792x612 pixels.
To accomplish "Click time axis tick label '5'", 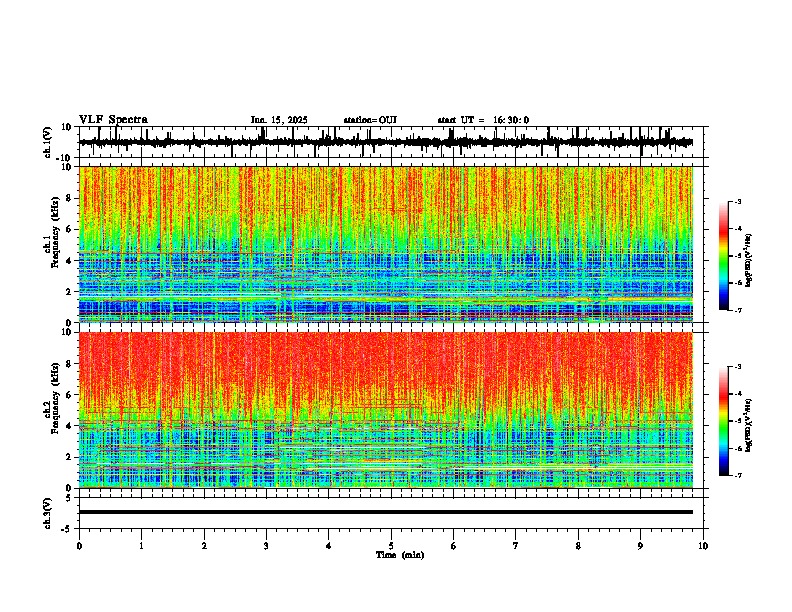I will (391, 546).
